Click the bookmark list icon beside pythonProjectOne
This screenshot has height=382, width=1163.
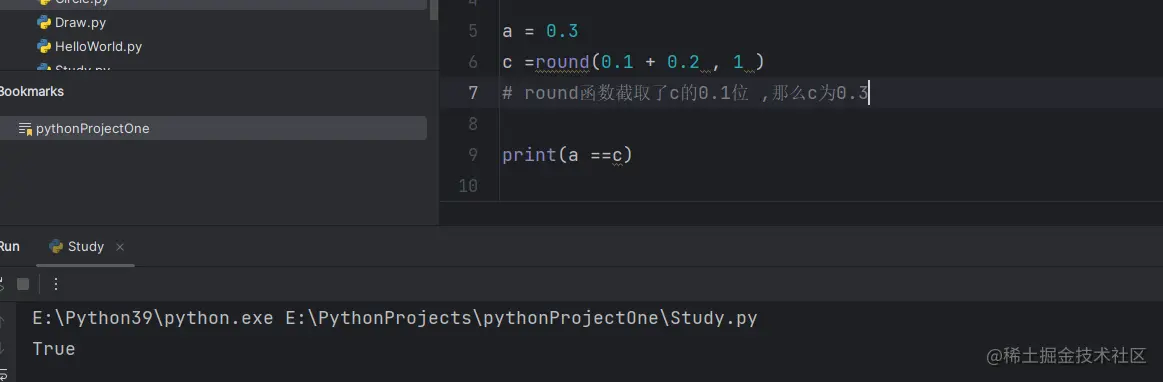click(25, 128)
